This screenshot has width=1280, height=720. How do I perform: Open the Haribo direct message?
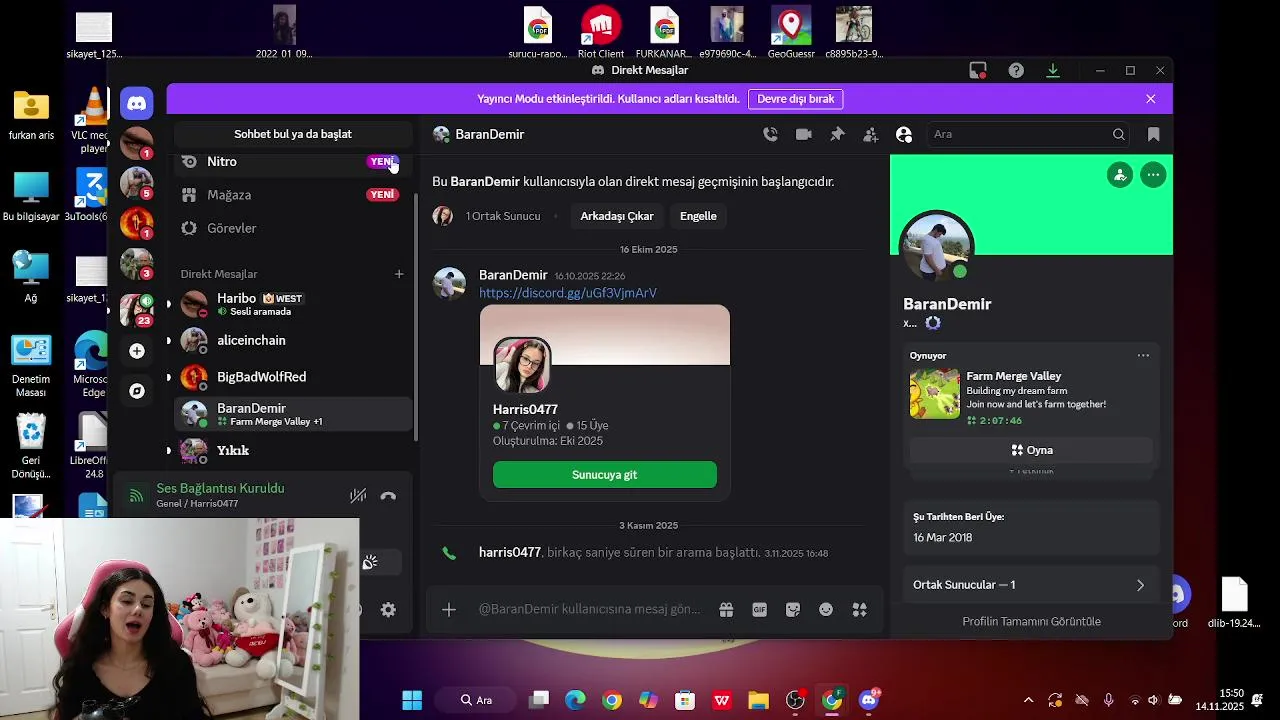coord(293,304)
